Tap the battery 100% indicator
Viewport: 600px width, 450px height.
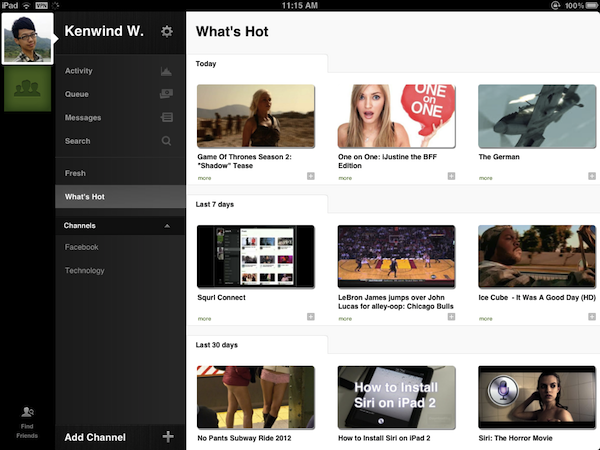[581, 5]
